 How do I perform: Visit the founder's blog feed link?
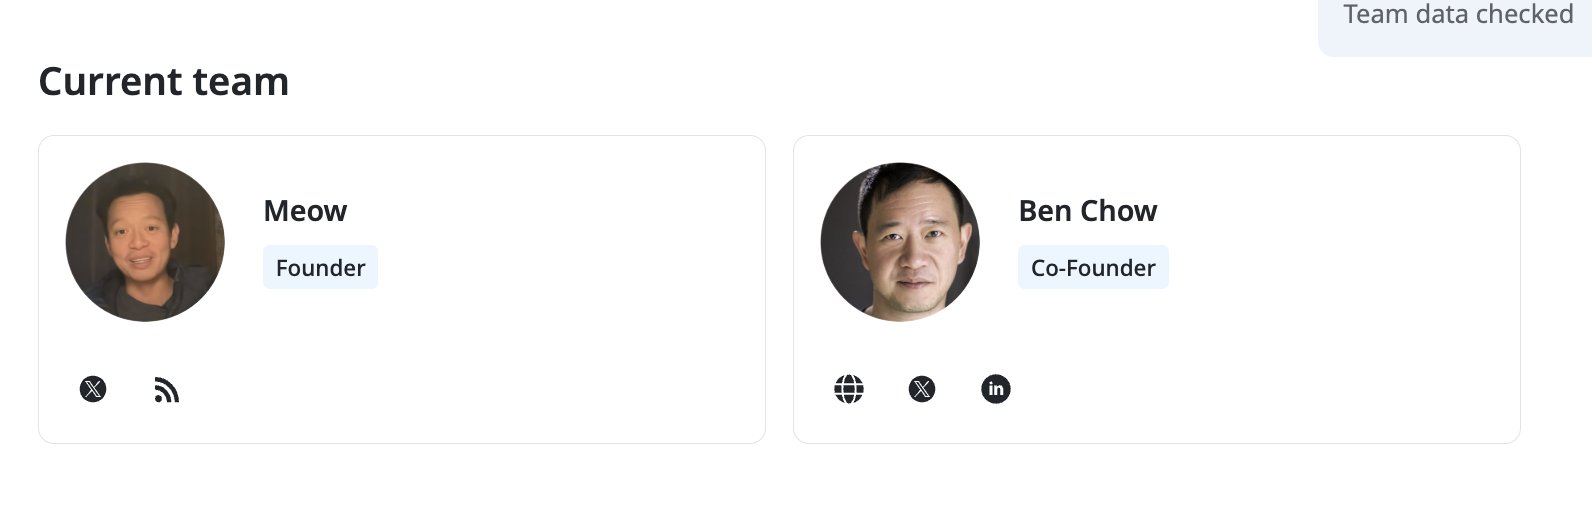pos(167,390)
